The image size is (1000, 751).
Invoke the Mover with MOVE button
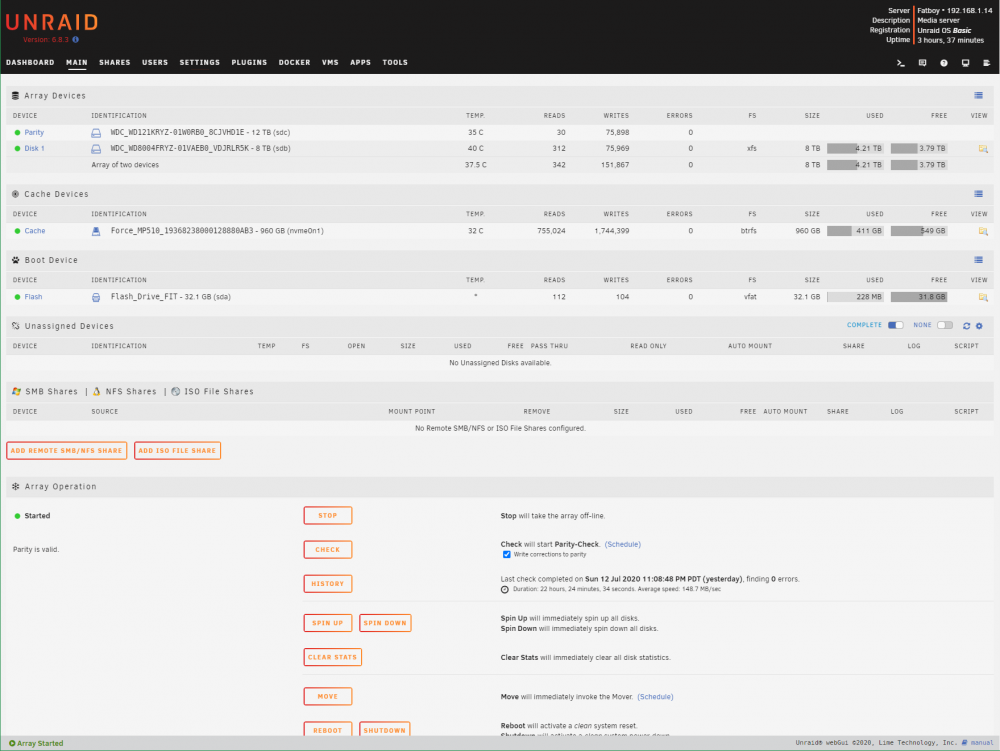(328, 697)
